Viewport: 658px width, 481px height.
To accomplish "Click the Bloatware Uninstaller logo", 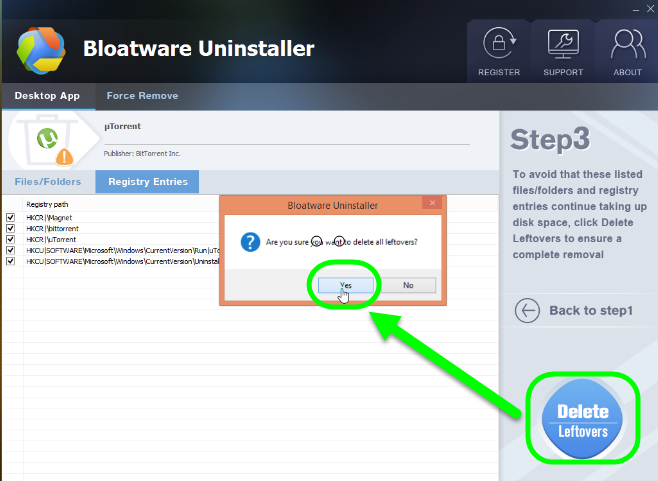I will coord(41,50).
